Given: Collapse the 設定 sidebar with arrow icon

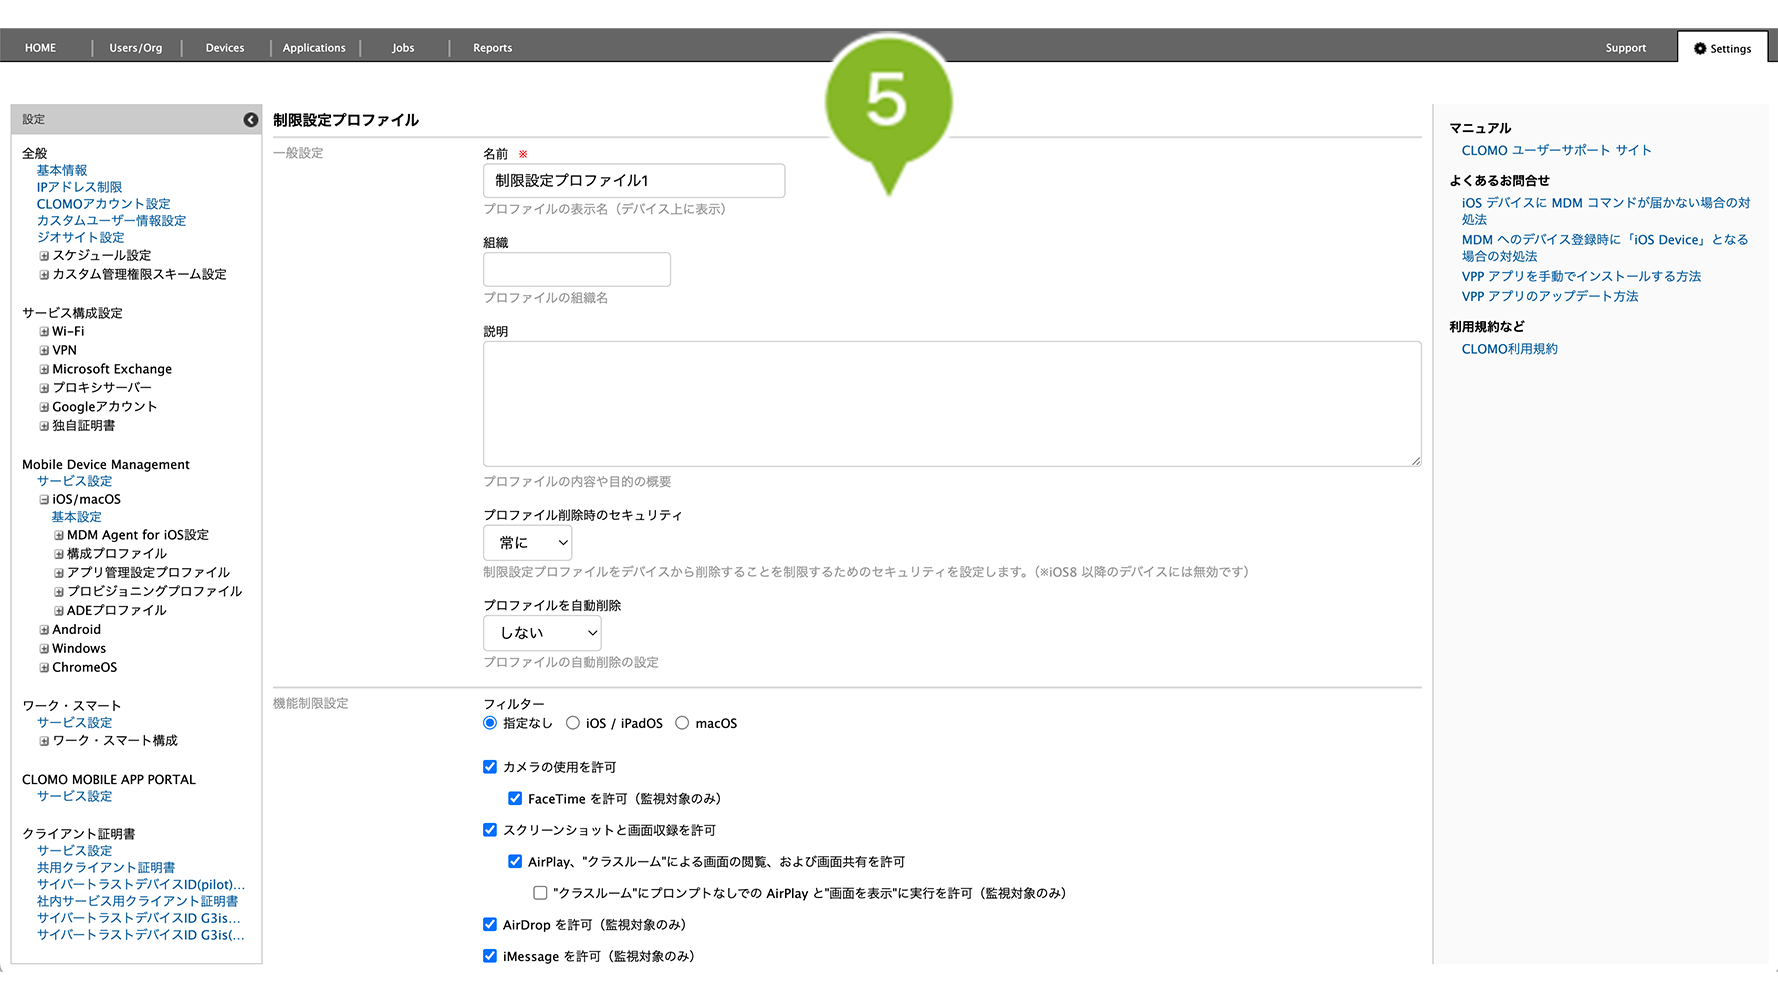Looking at the screenshot, I should [250, 120].
